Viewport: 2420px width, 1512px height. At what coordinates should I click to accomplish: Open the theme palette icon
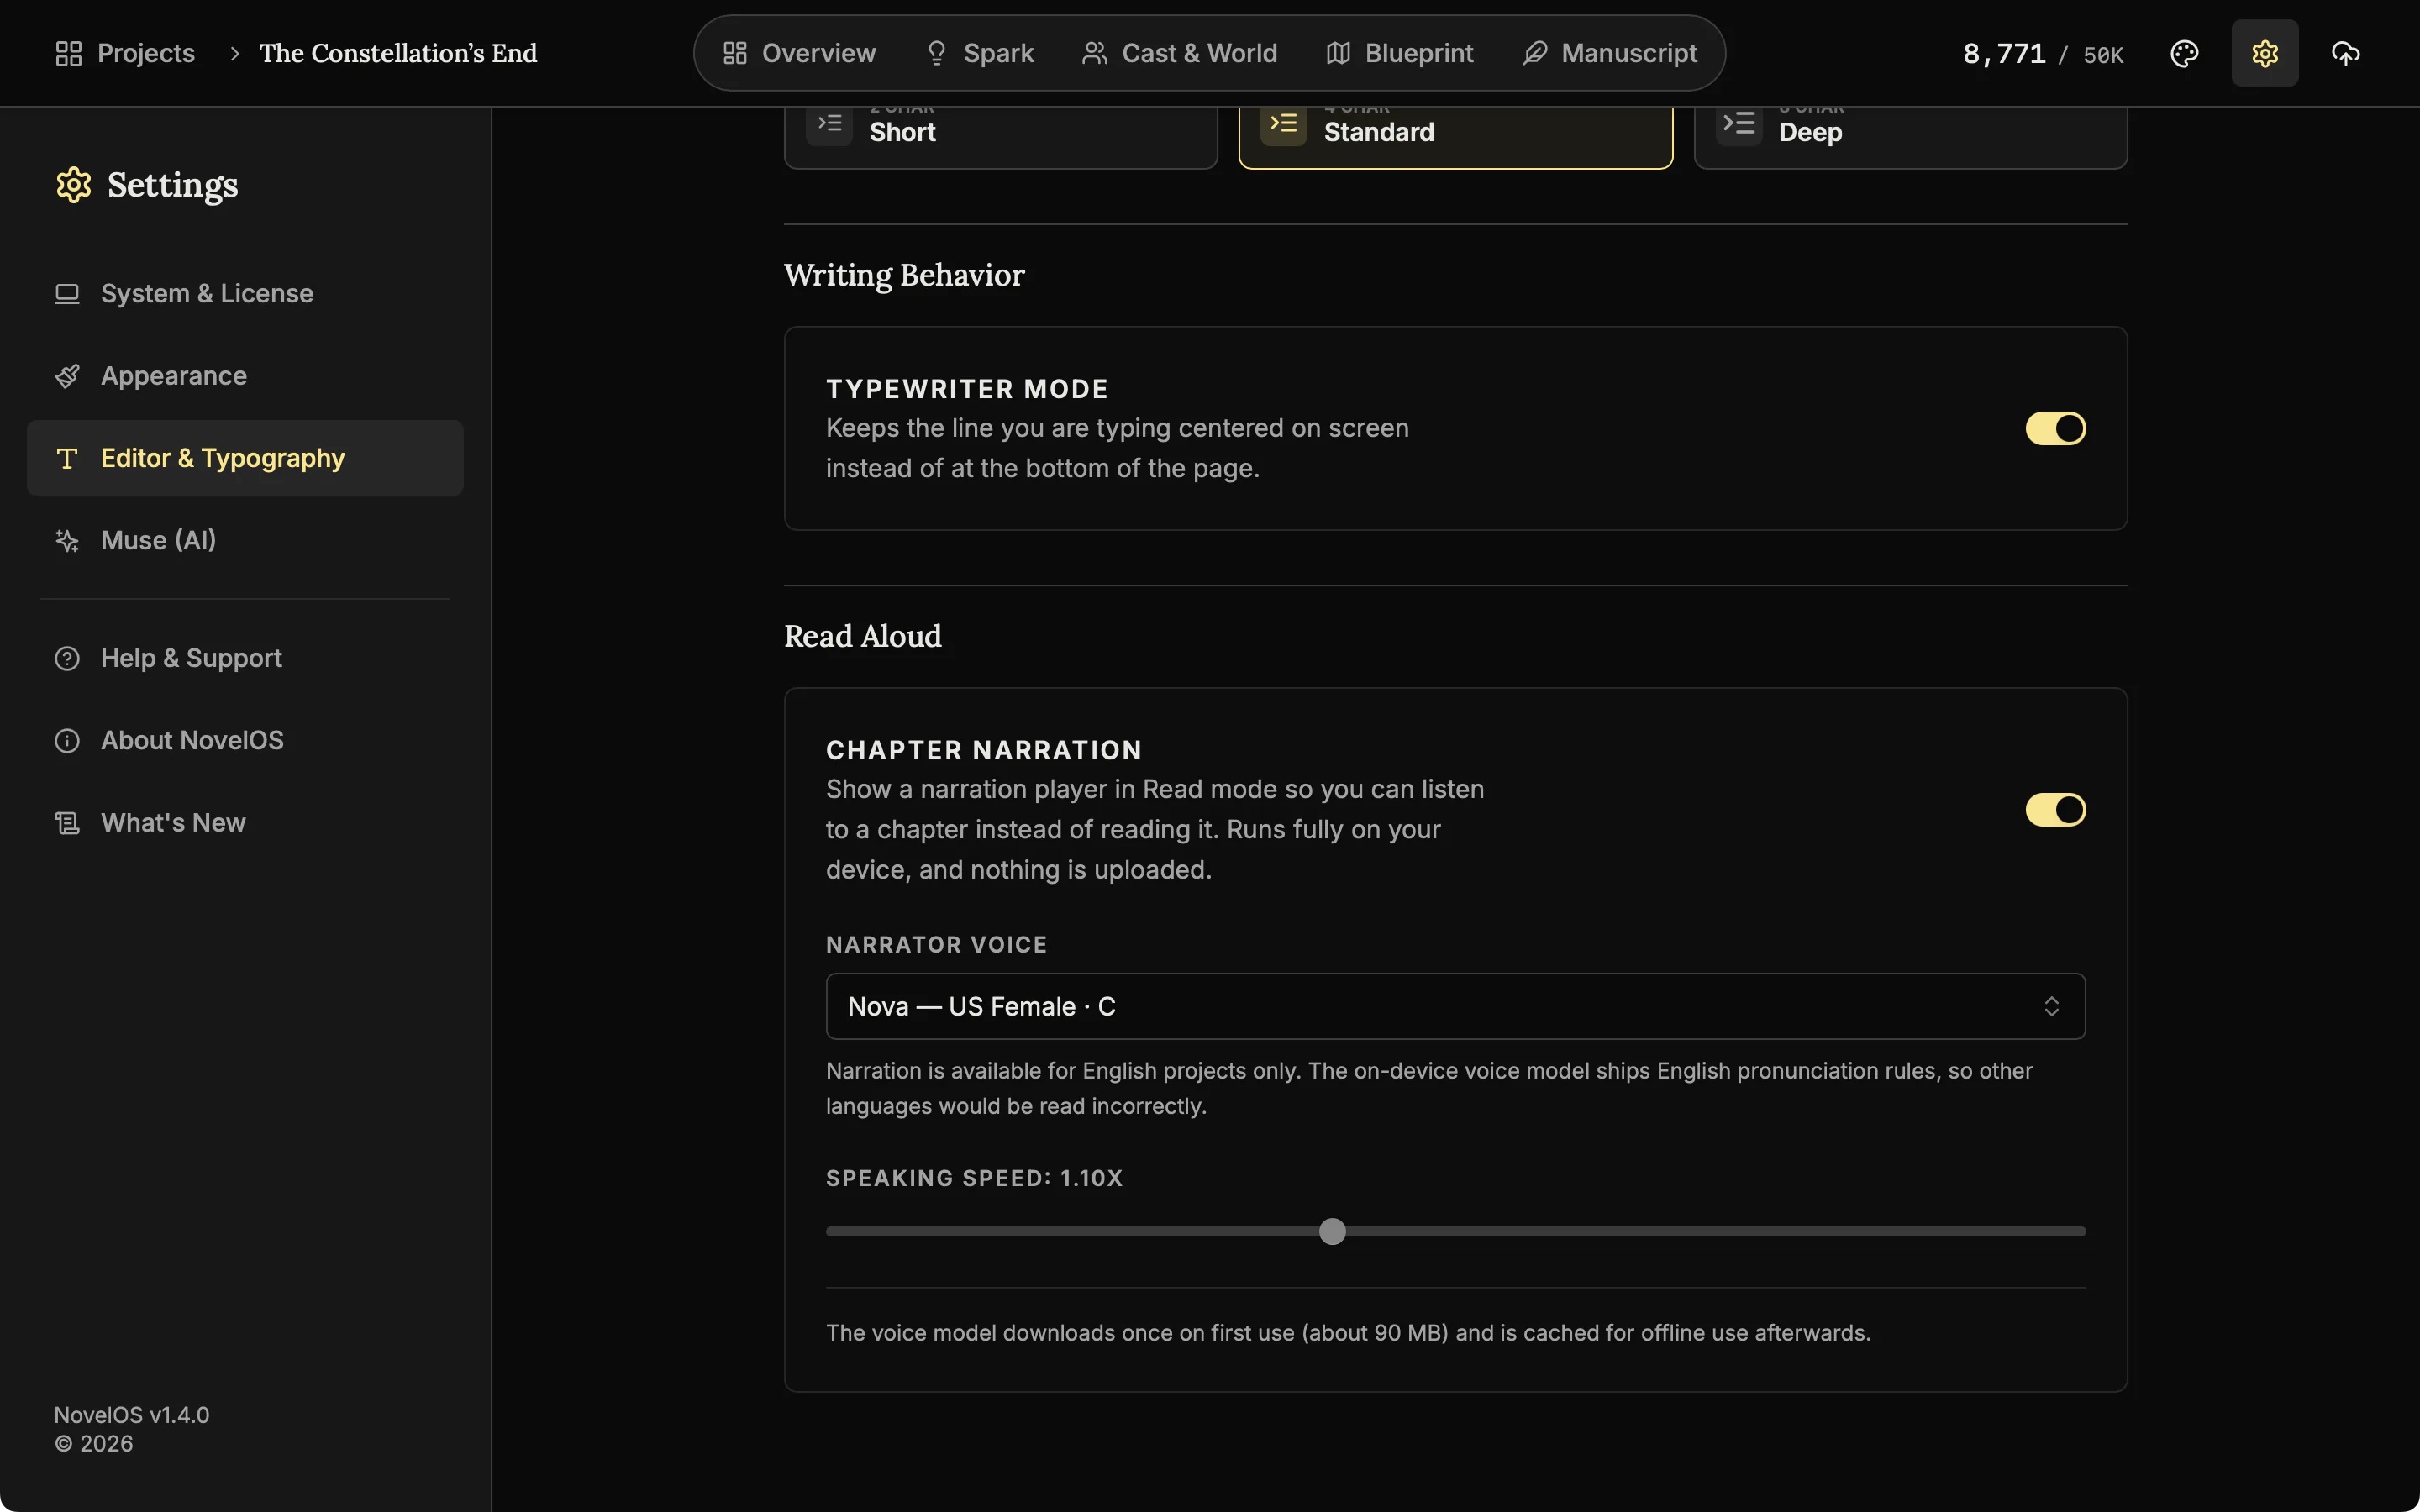click(x=2184, y=53)
